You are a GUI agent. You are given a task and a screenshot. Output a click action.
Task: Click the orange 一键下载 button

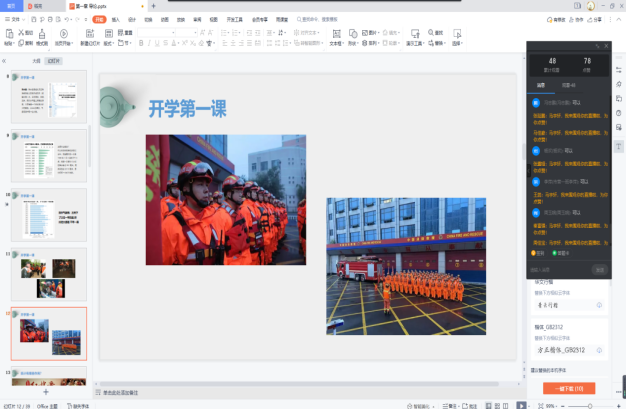coord(569,387)
